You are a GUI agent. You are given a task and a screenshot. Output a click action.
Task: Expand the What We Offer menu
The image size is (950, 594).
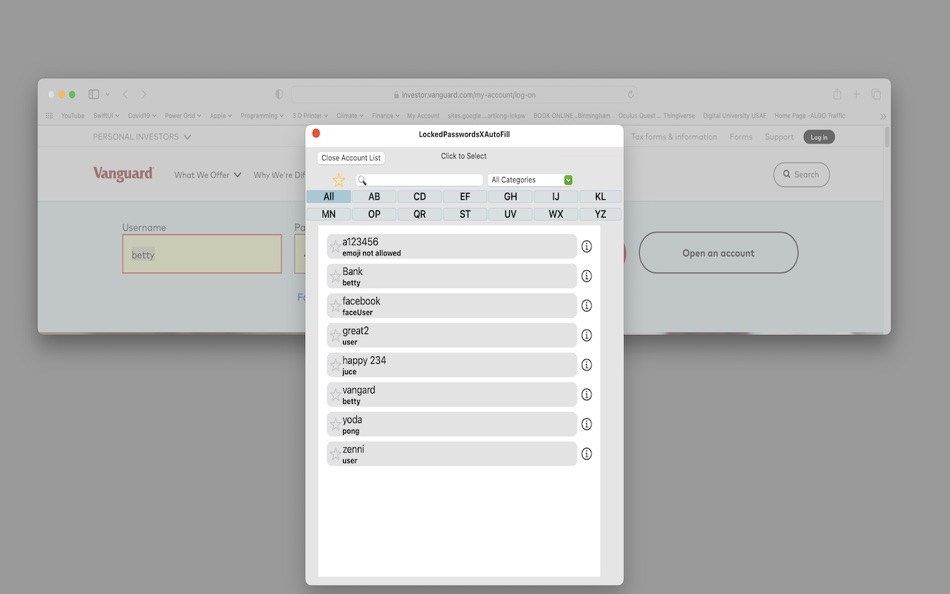pos(207,175)
